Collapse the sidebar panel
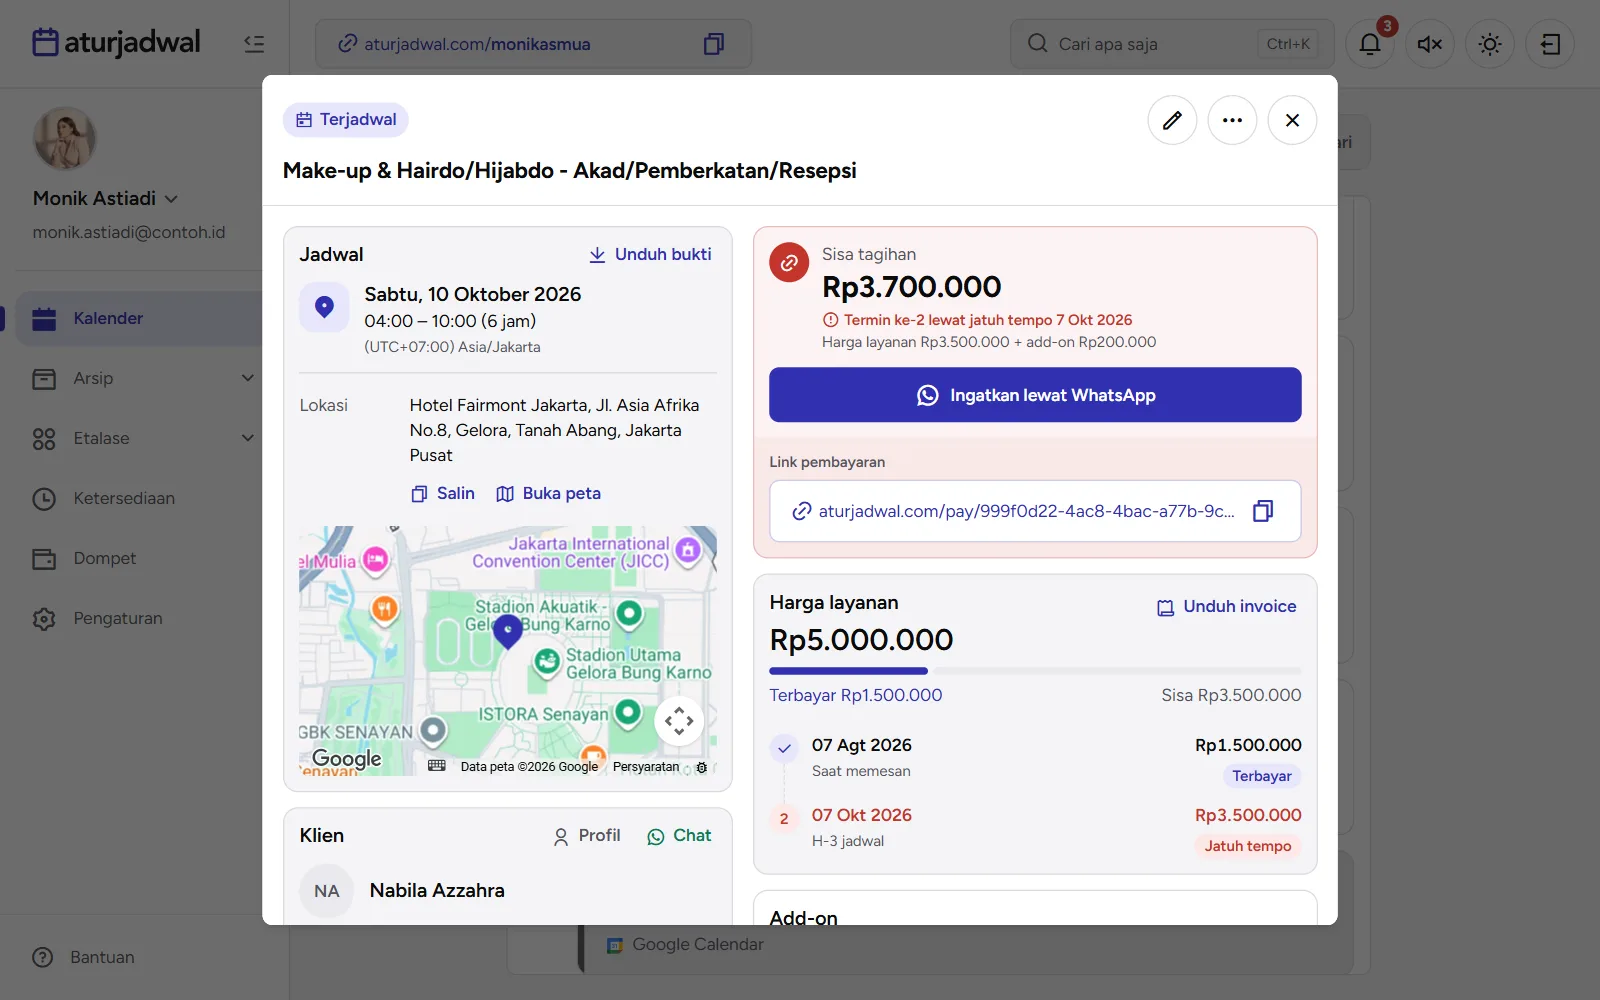The image size is (1600, 1000). pyautogui.click(x=254, y=43)
